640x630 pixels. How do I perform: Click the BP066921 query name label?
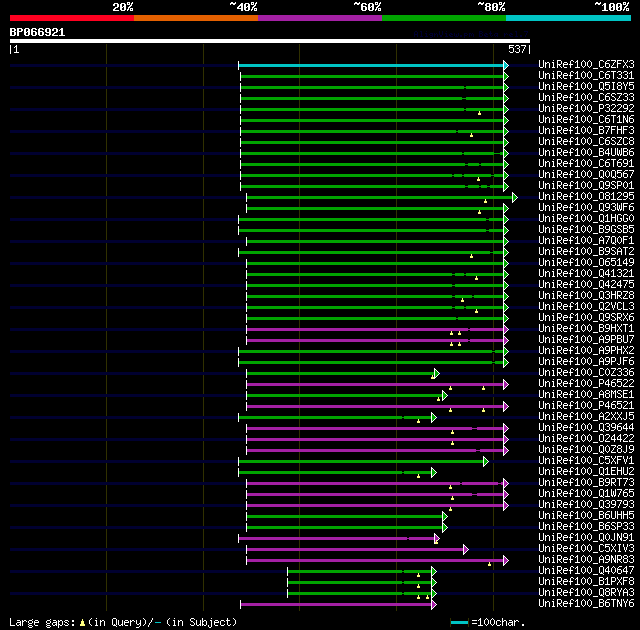[37, 32]
